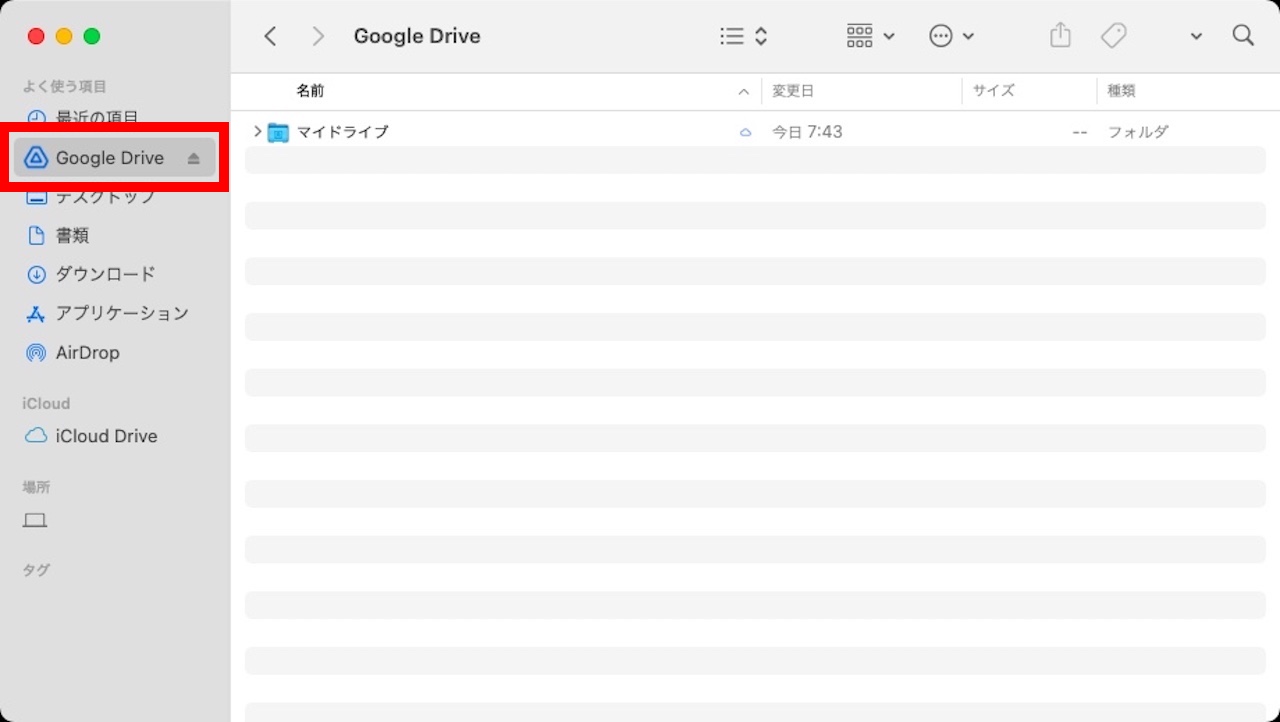The width and height of the screenshot is (1280, 722).
Task: Click the Google Drive window title
Action: [x=417, y=36]
